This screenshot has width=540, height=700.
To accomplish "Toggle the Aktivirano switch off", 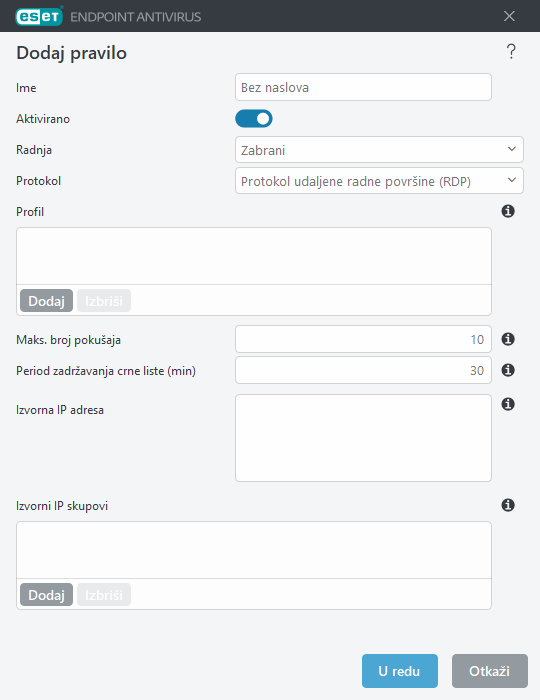I will coord(254,119).
